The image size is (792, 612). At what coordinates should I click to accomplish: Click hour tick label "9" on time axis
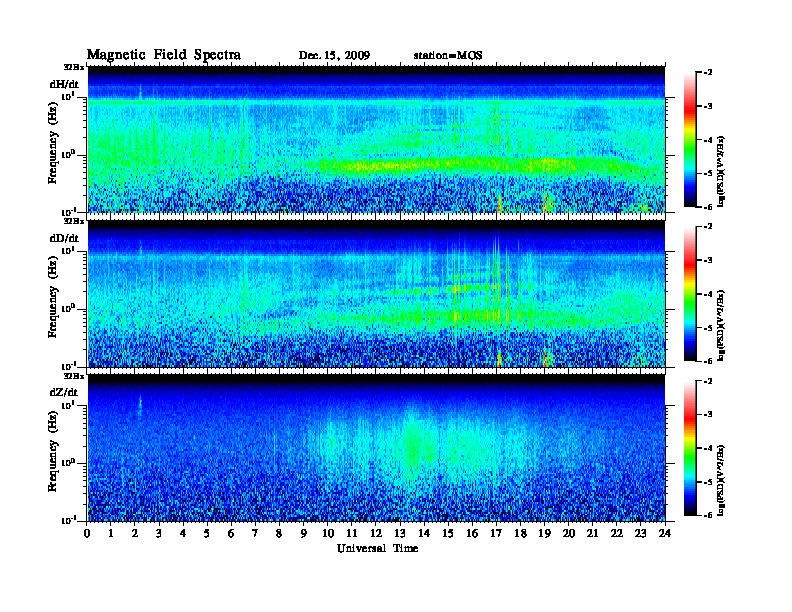304,534
